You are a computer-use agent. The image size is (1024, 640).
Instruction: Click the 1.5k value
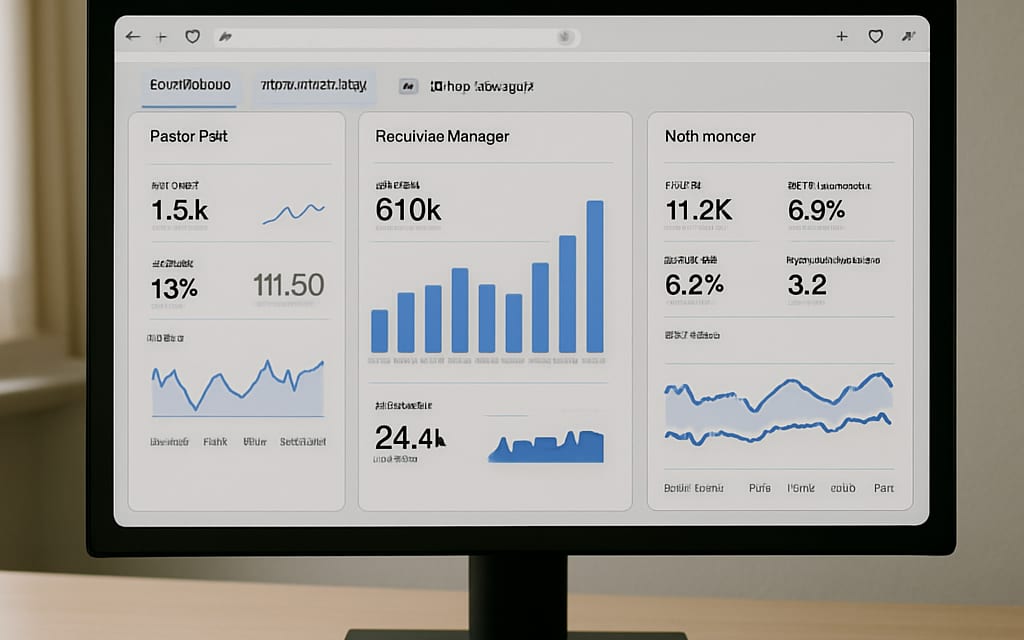180,210
